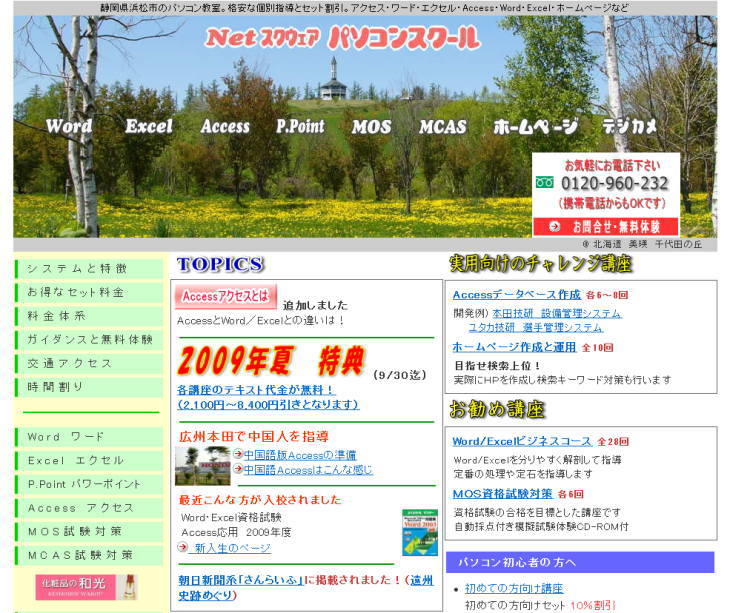Open Access アクセス in the sidebar
Screen dimensions: 730x613
click(89, 508)
